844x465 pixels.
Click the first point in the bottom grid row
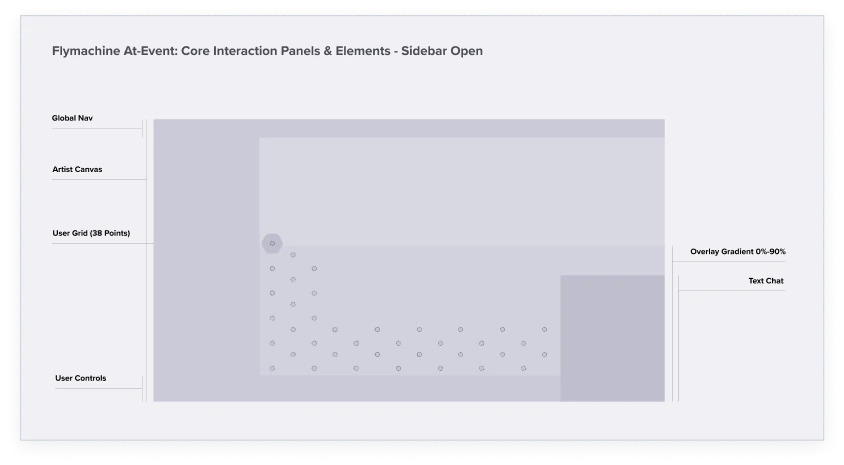(x=272, y=368)
